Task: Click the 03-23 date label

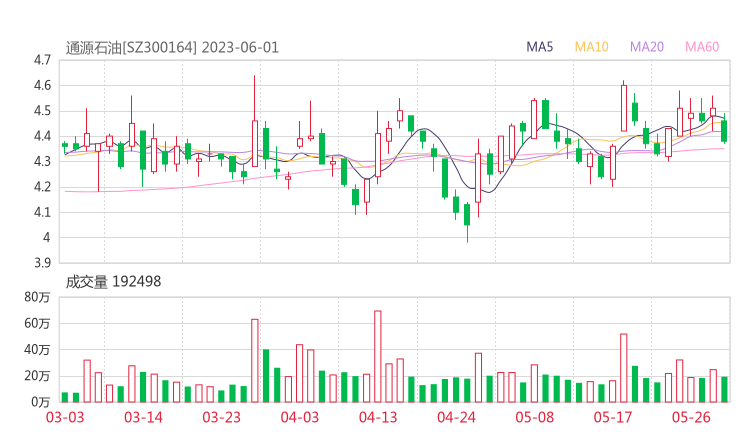Action: point(221,417)
